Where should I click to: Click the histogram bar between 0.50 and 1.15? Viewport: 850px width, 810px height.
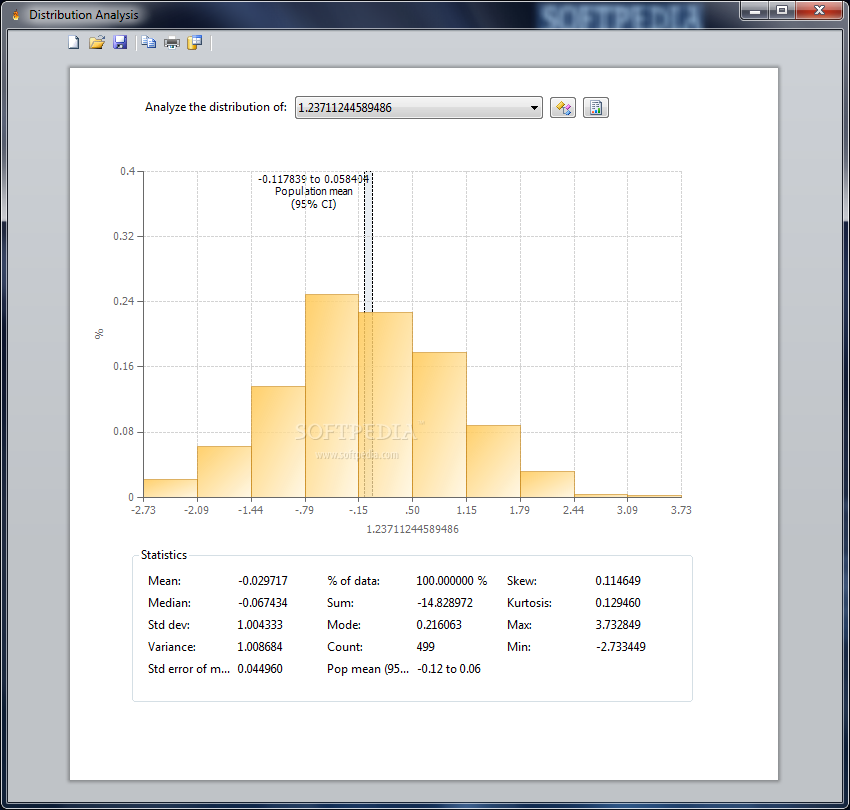coord(439,425)
